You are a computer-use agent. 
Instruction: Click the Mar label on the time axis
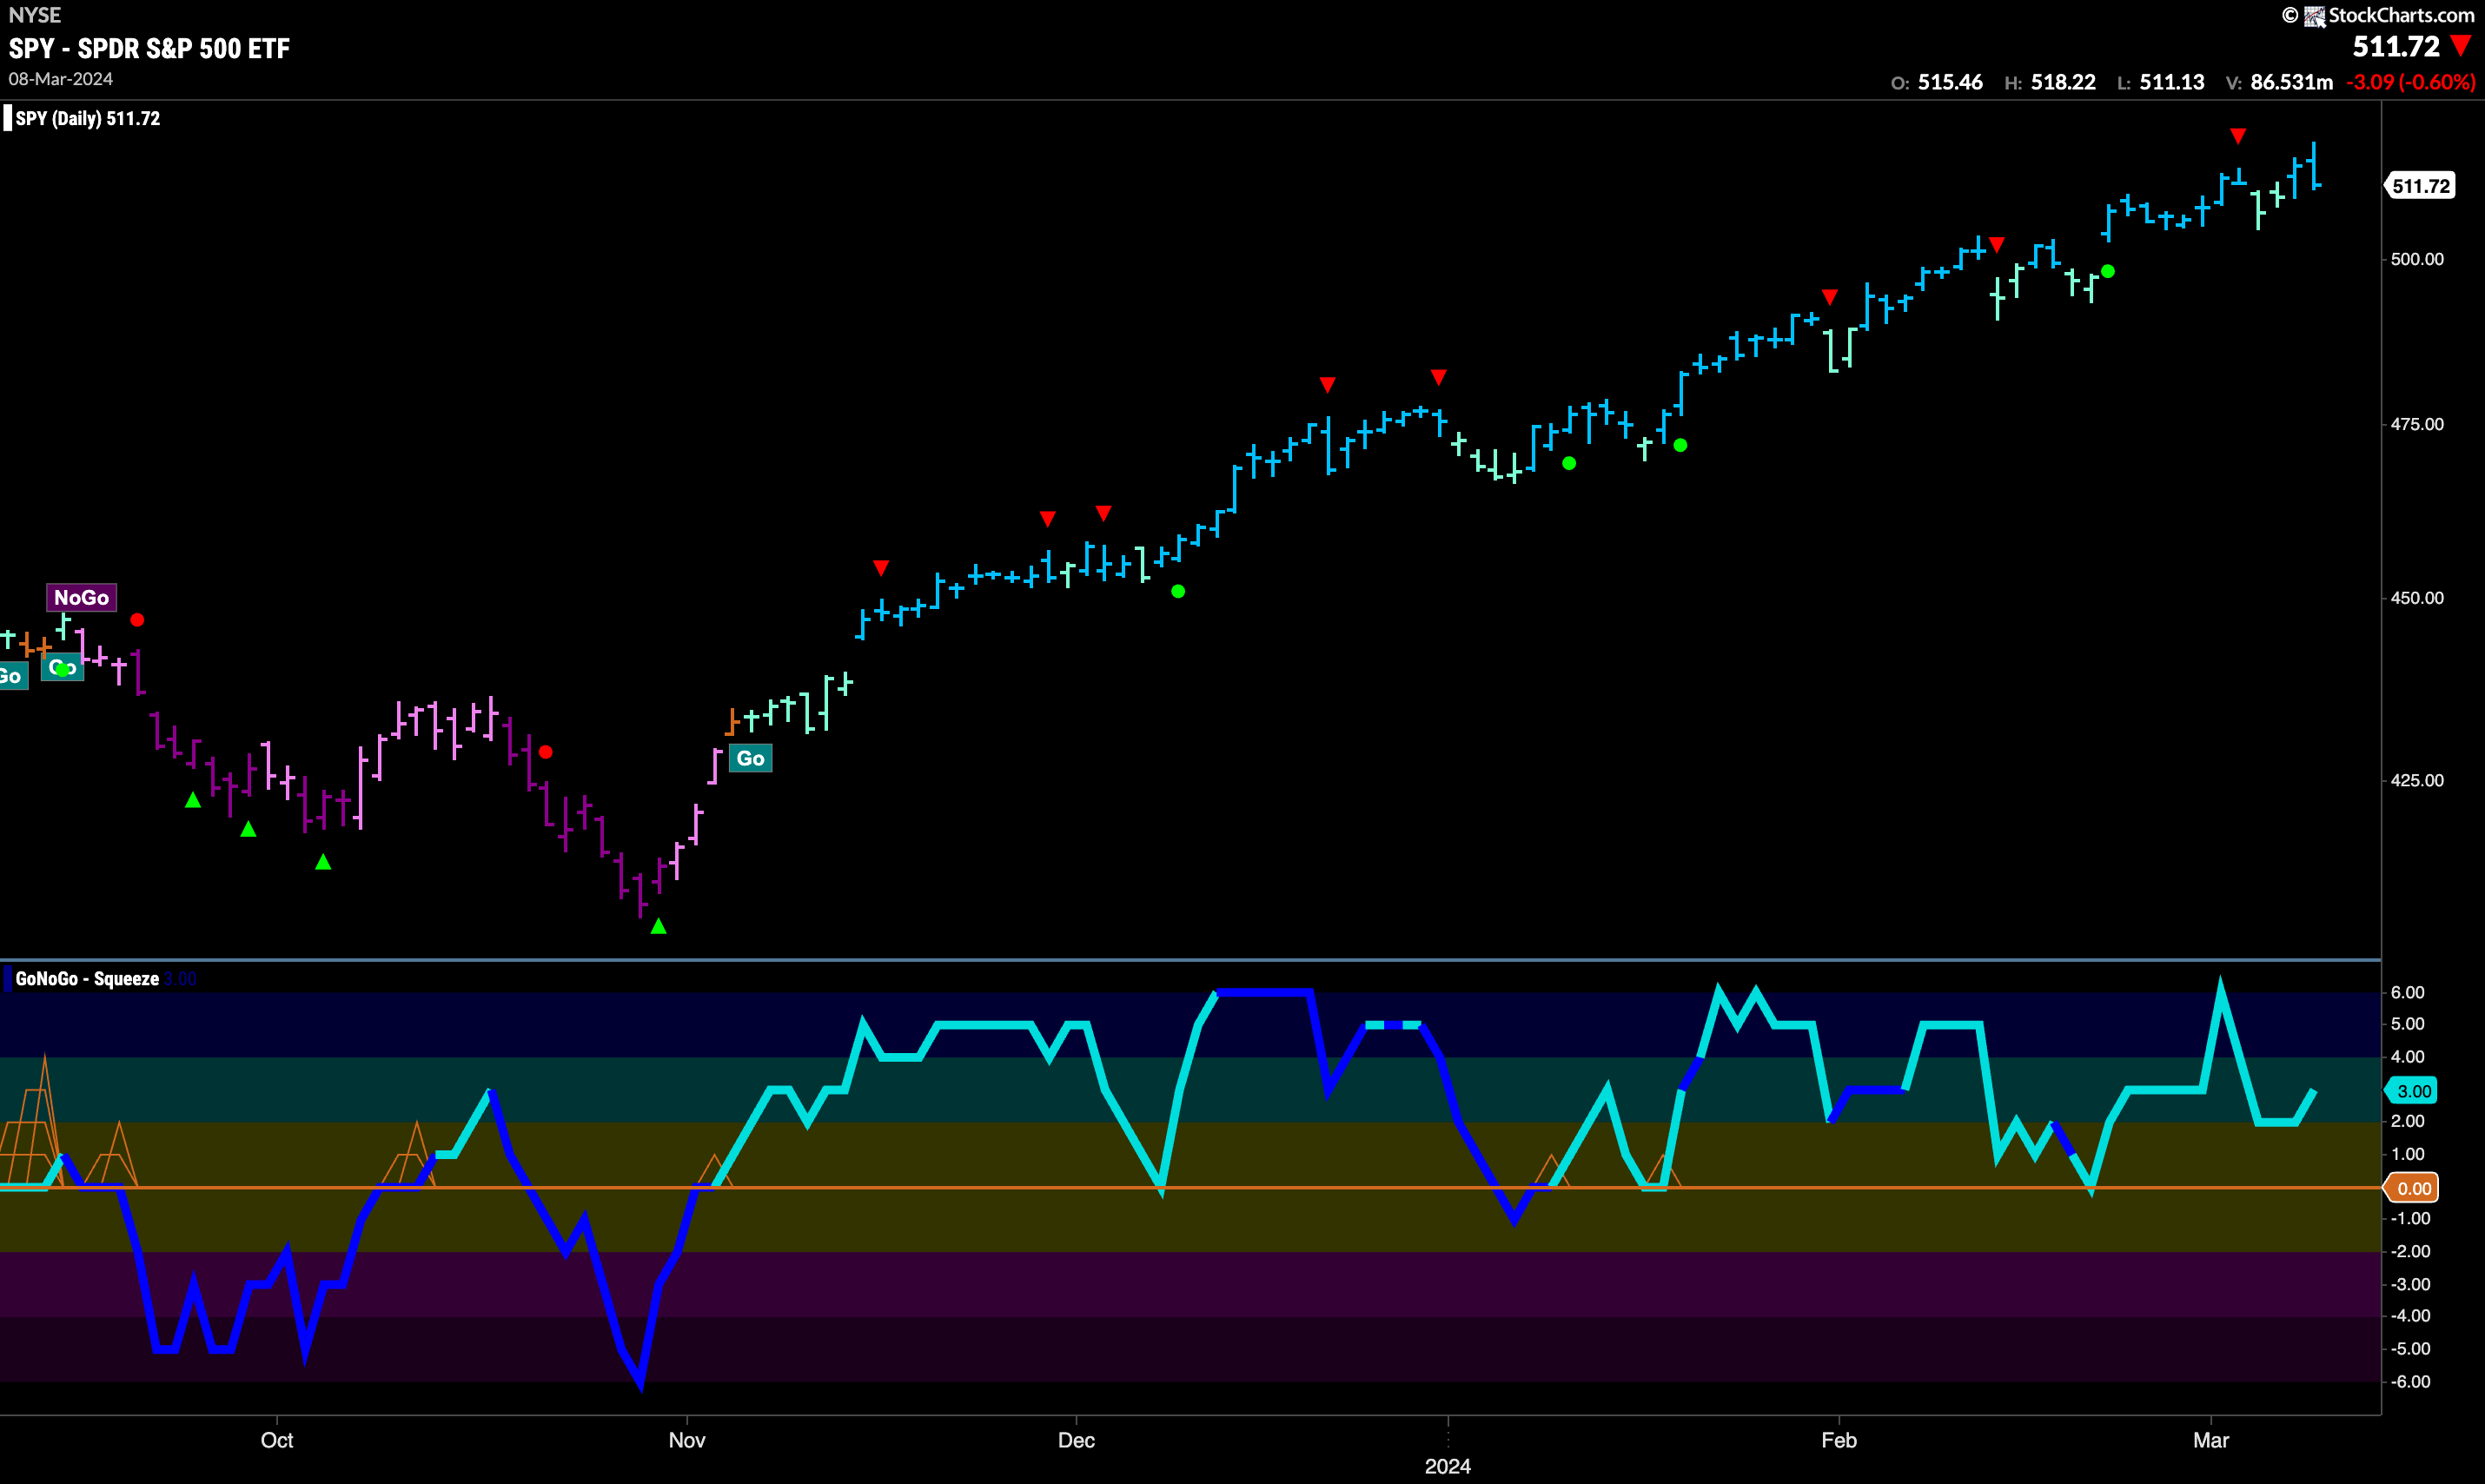pyautogui.click(x=2211, y=1440)
